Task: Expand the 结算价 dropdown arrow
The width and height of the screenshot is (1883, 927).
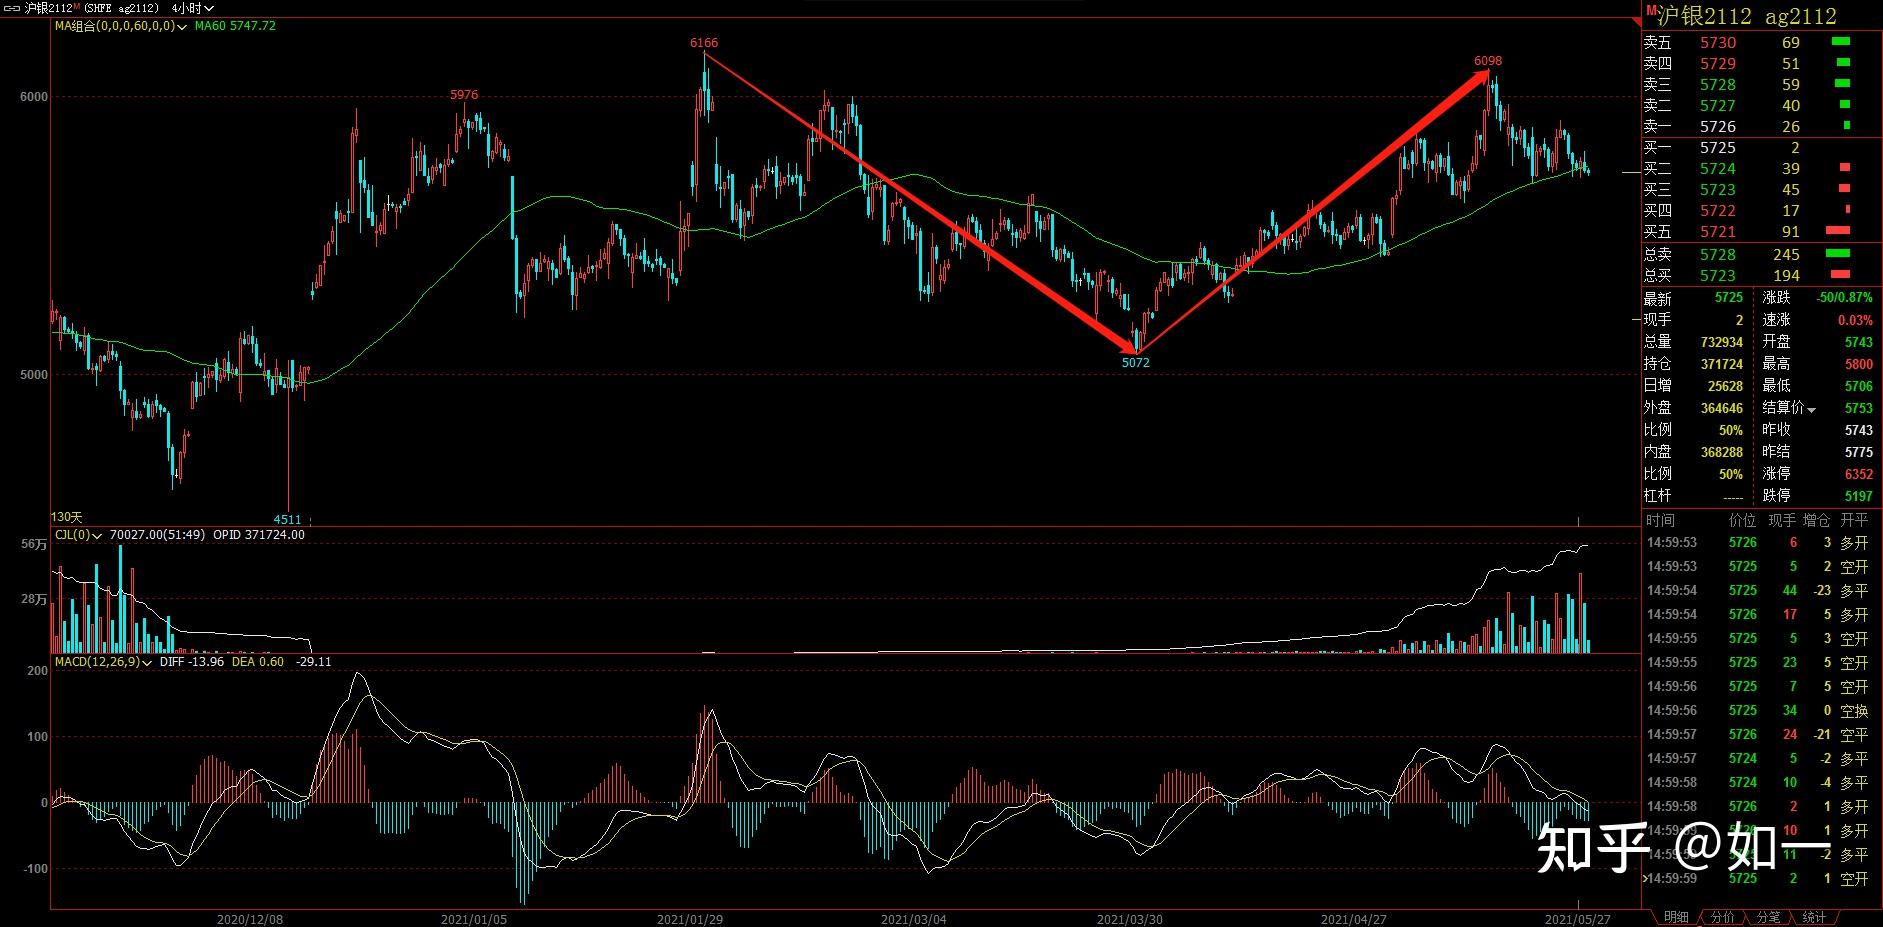Action: [x=1811, y=409]
